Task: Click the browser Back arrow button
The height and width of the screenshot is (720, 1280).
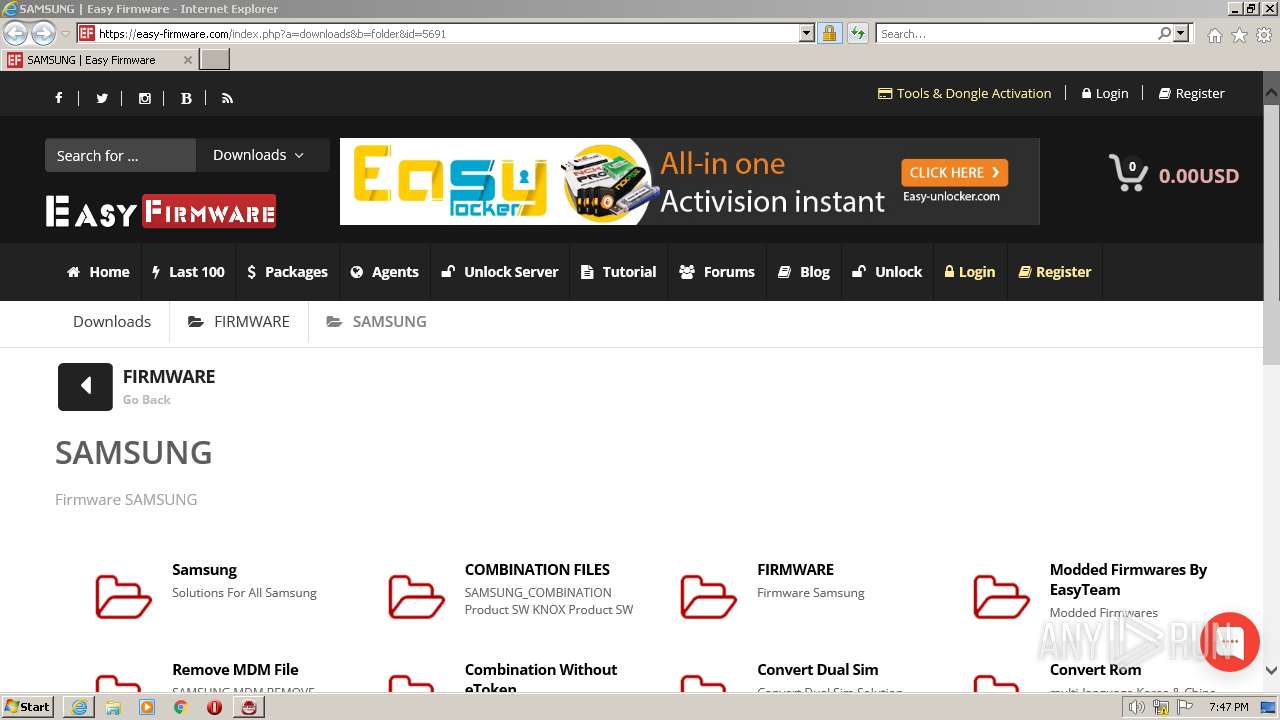Action: [16, 33]
